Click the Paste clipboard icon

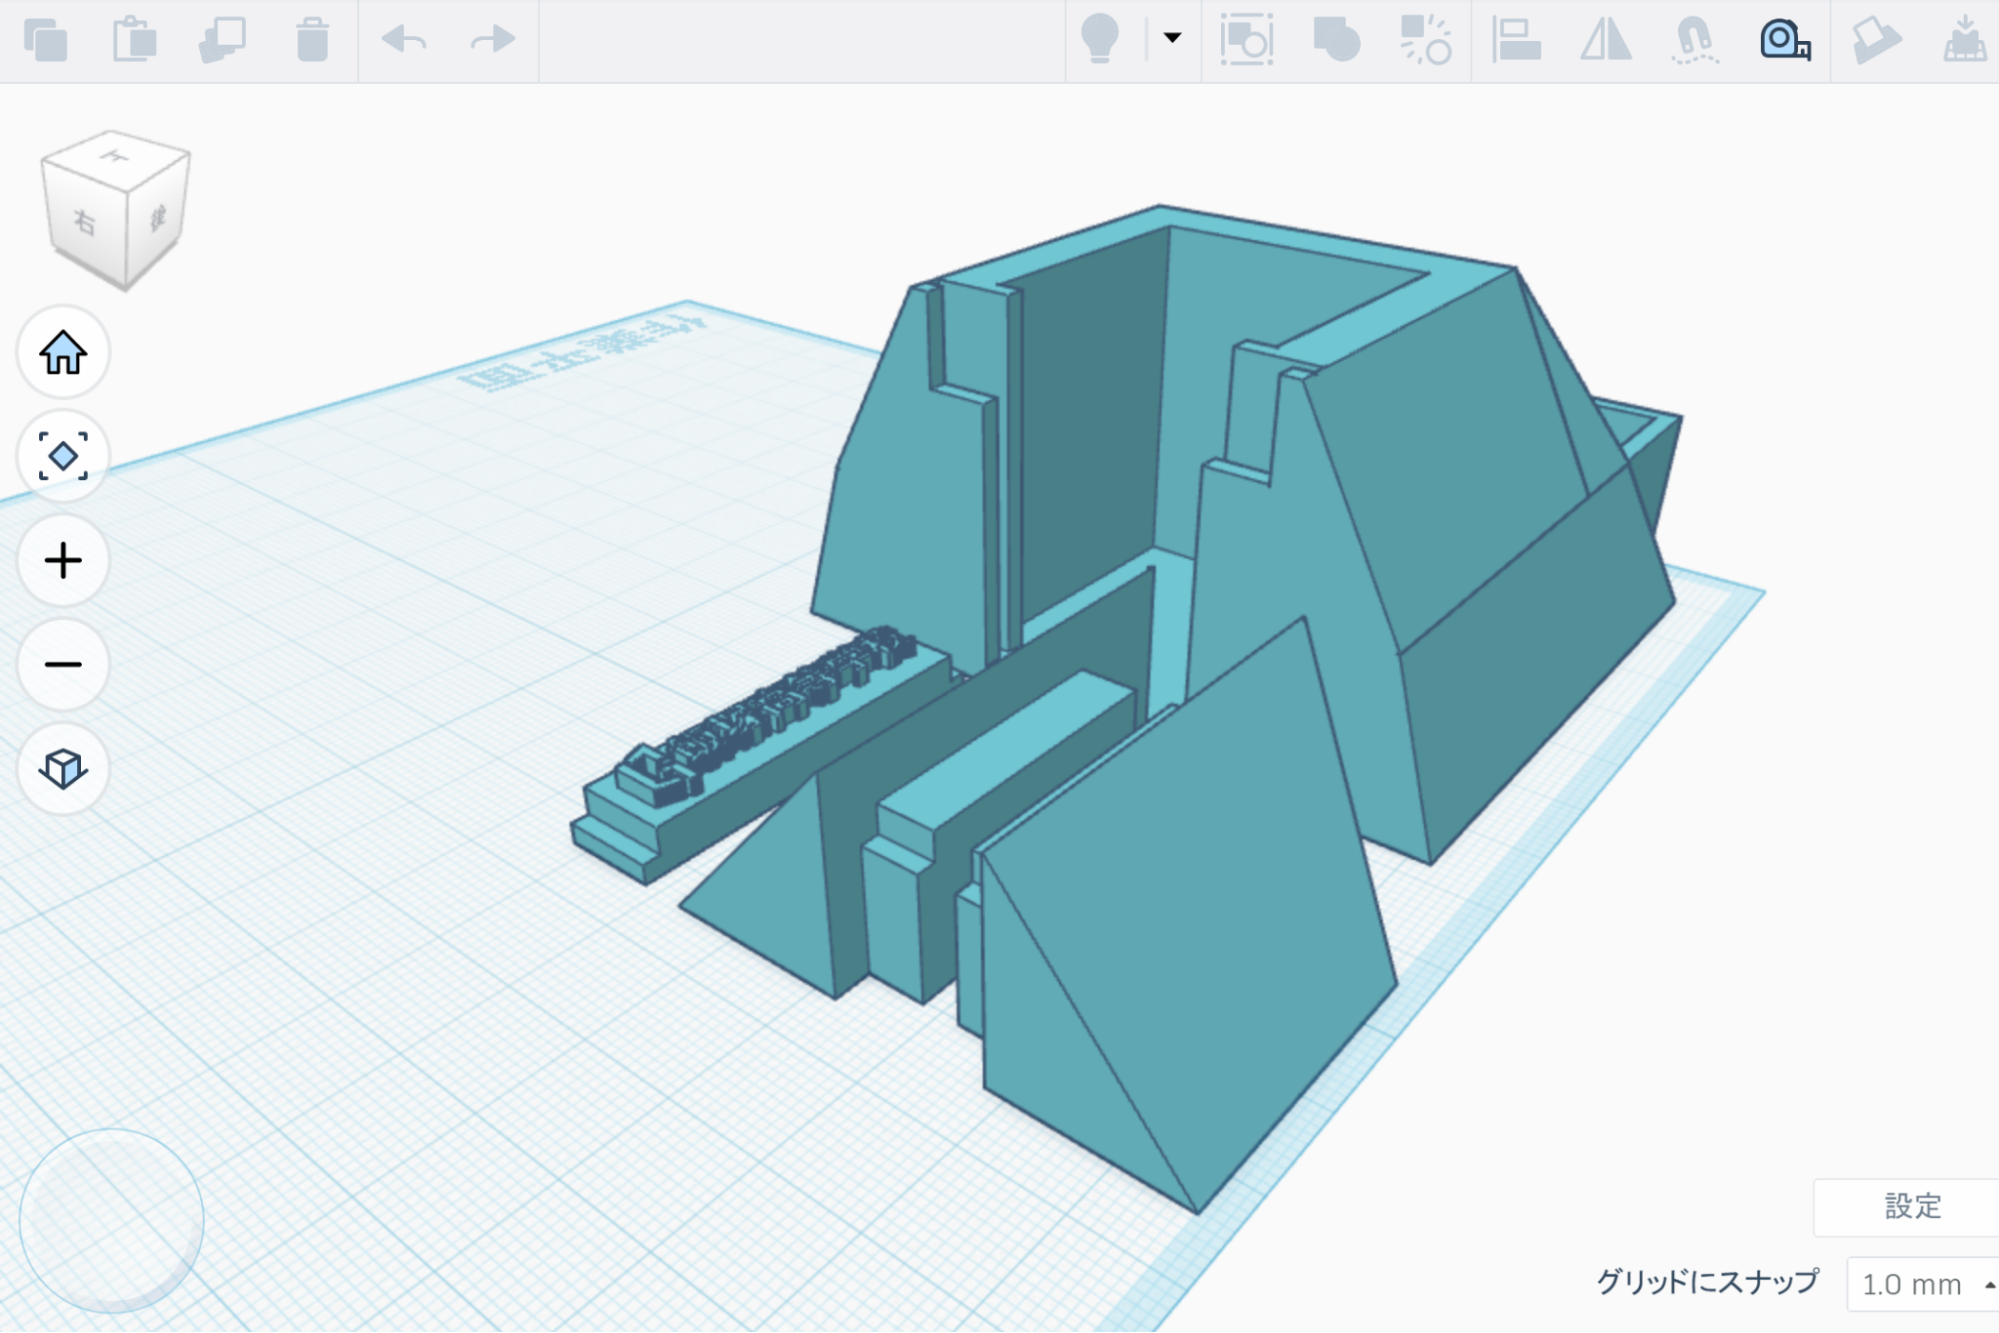[134, 40]
